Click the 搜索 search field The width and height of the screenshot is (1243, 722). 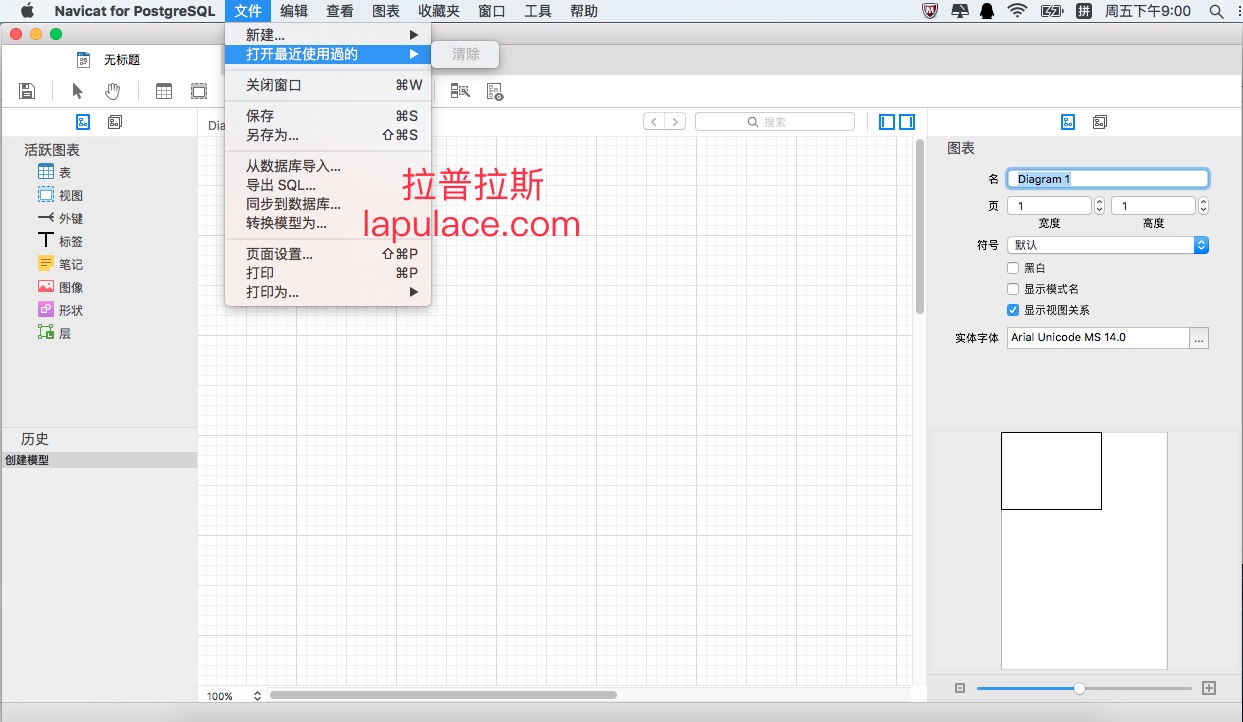click(775, 122)
